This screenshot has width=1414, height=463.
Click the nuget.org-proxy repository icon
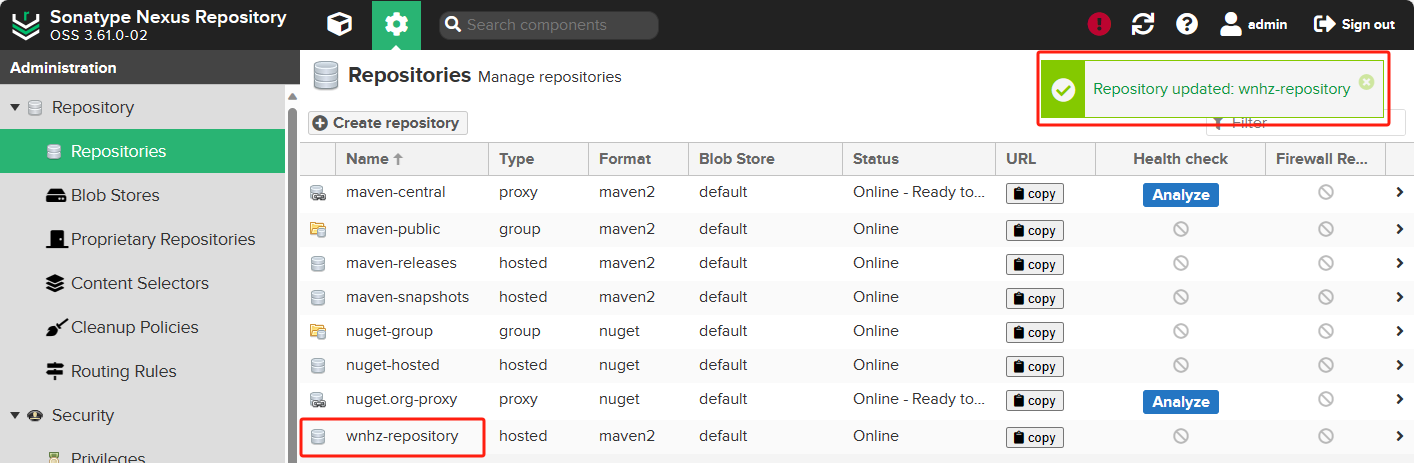pos(318,399)
